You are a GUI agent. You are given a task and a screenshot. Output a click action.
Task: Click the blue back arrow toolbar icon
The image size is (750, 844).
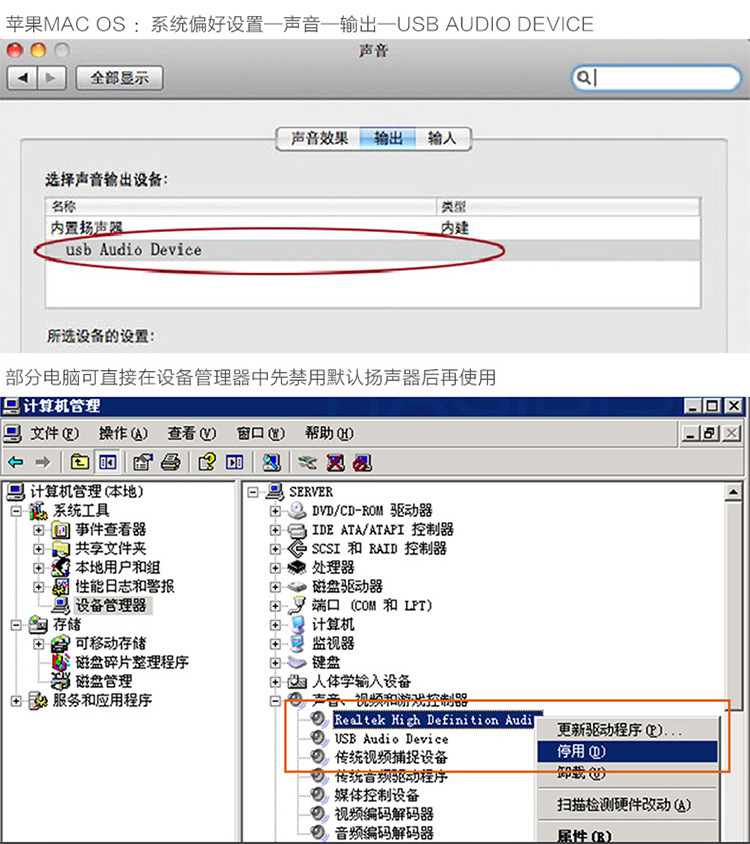pos(16,462)
